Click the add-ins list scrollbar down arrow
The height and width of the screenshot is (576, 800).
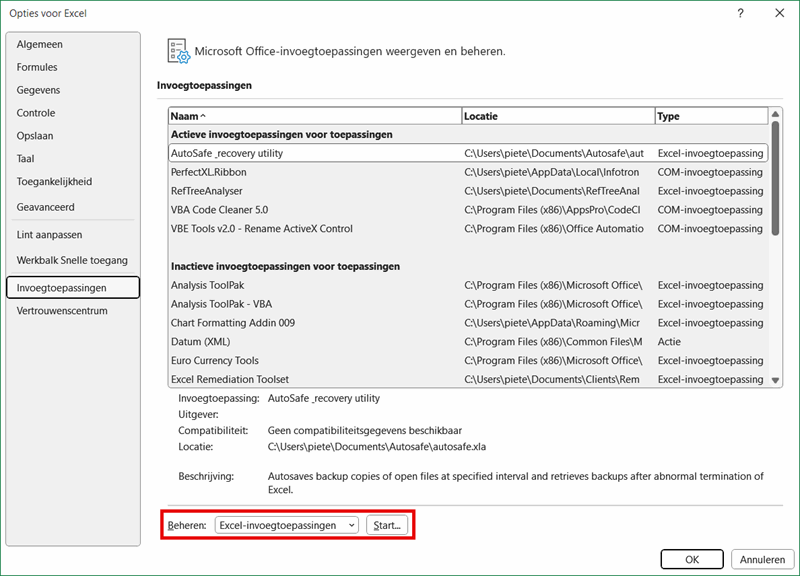pyautogui.click(x=776, y=380)
